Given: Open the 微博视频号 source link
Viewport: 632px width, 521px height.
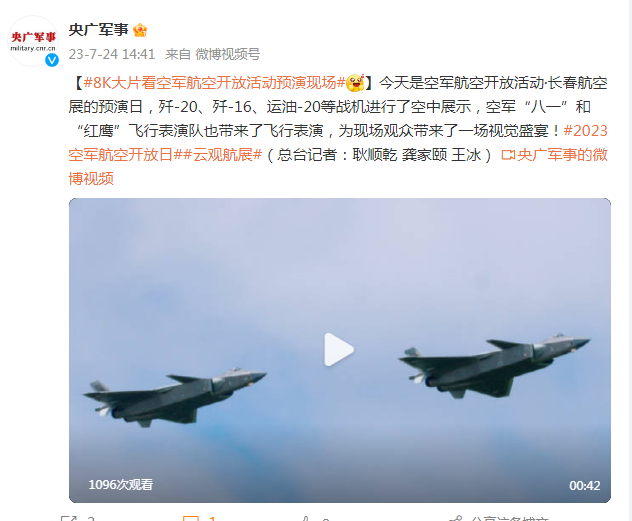Looking at the screenshot, I should click(x=228, y=54).
